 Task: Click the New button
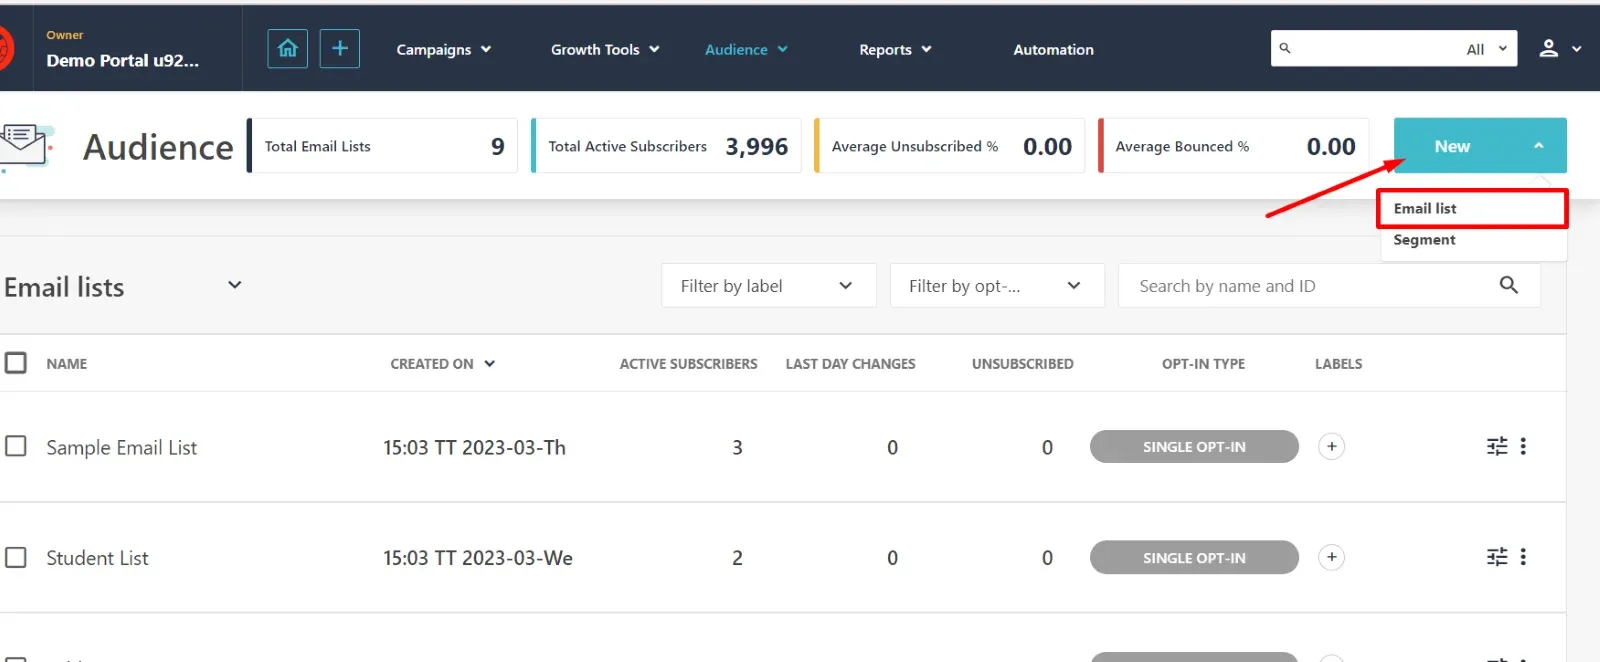pyautogui.click(x=1480, y=146)
